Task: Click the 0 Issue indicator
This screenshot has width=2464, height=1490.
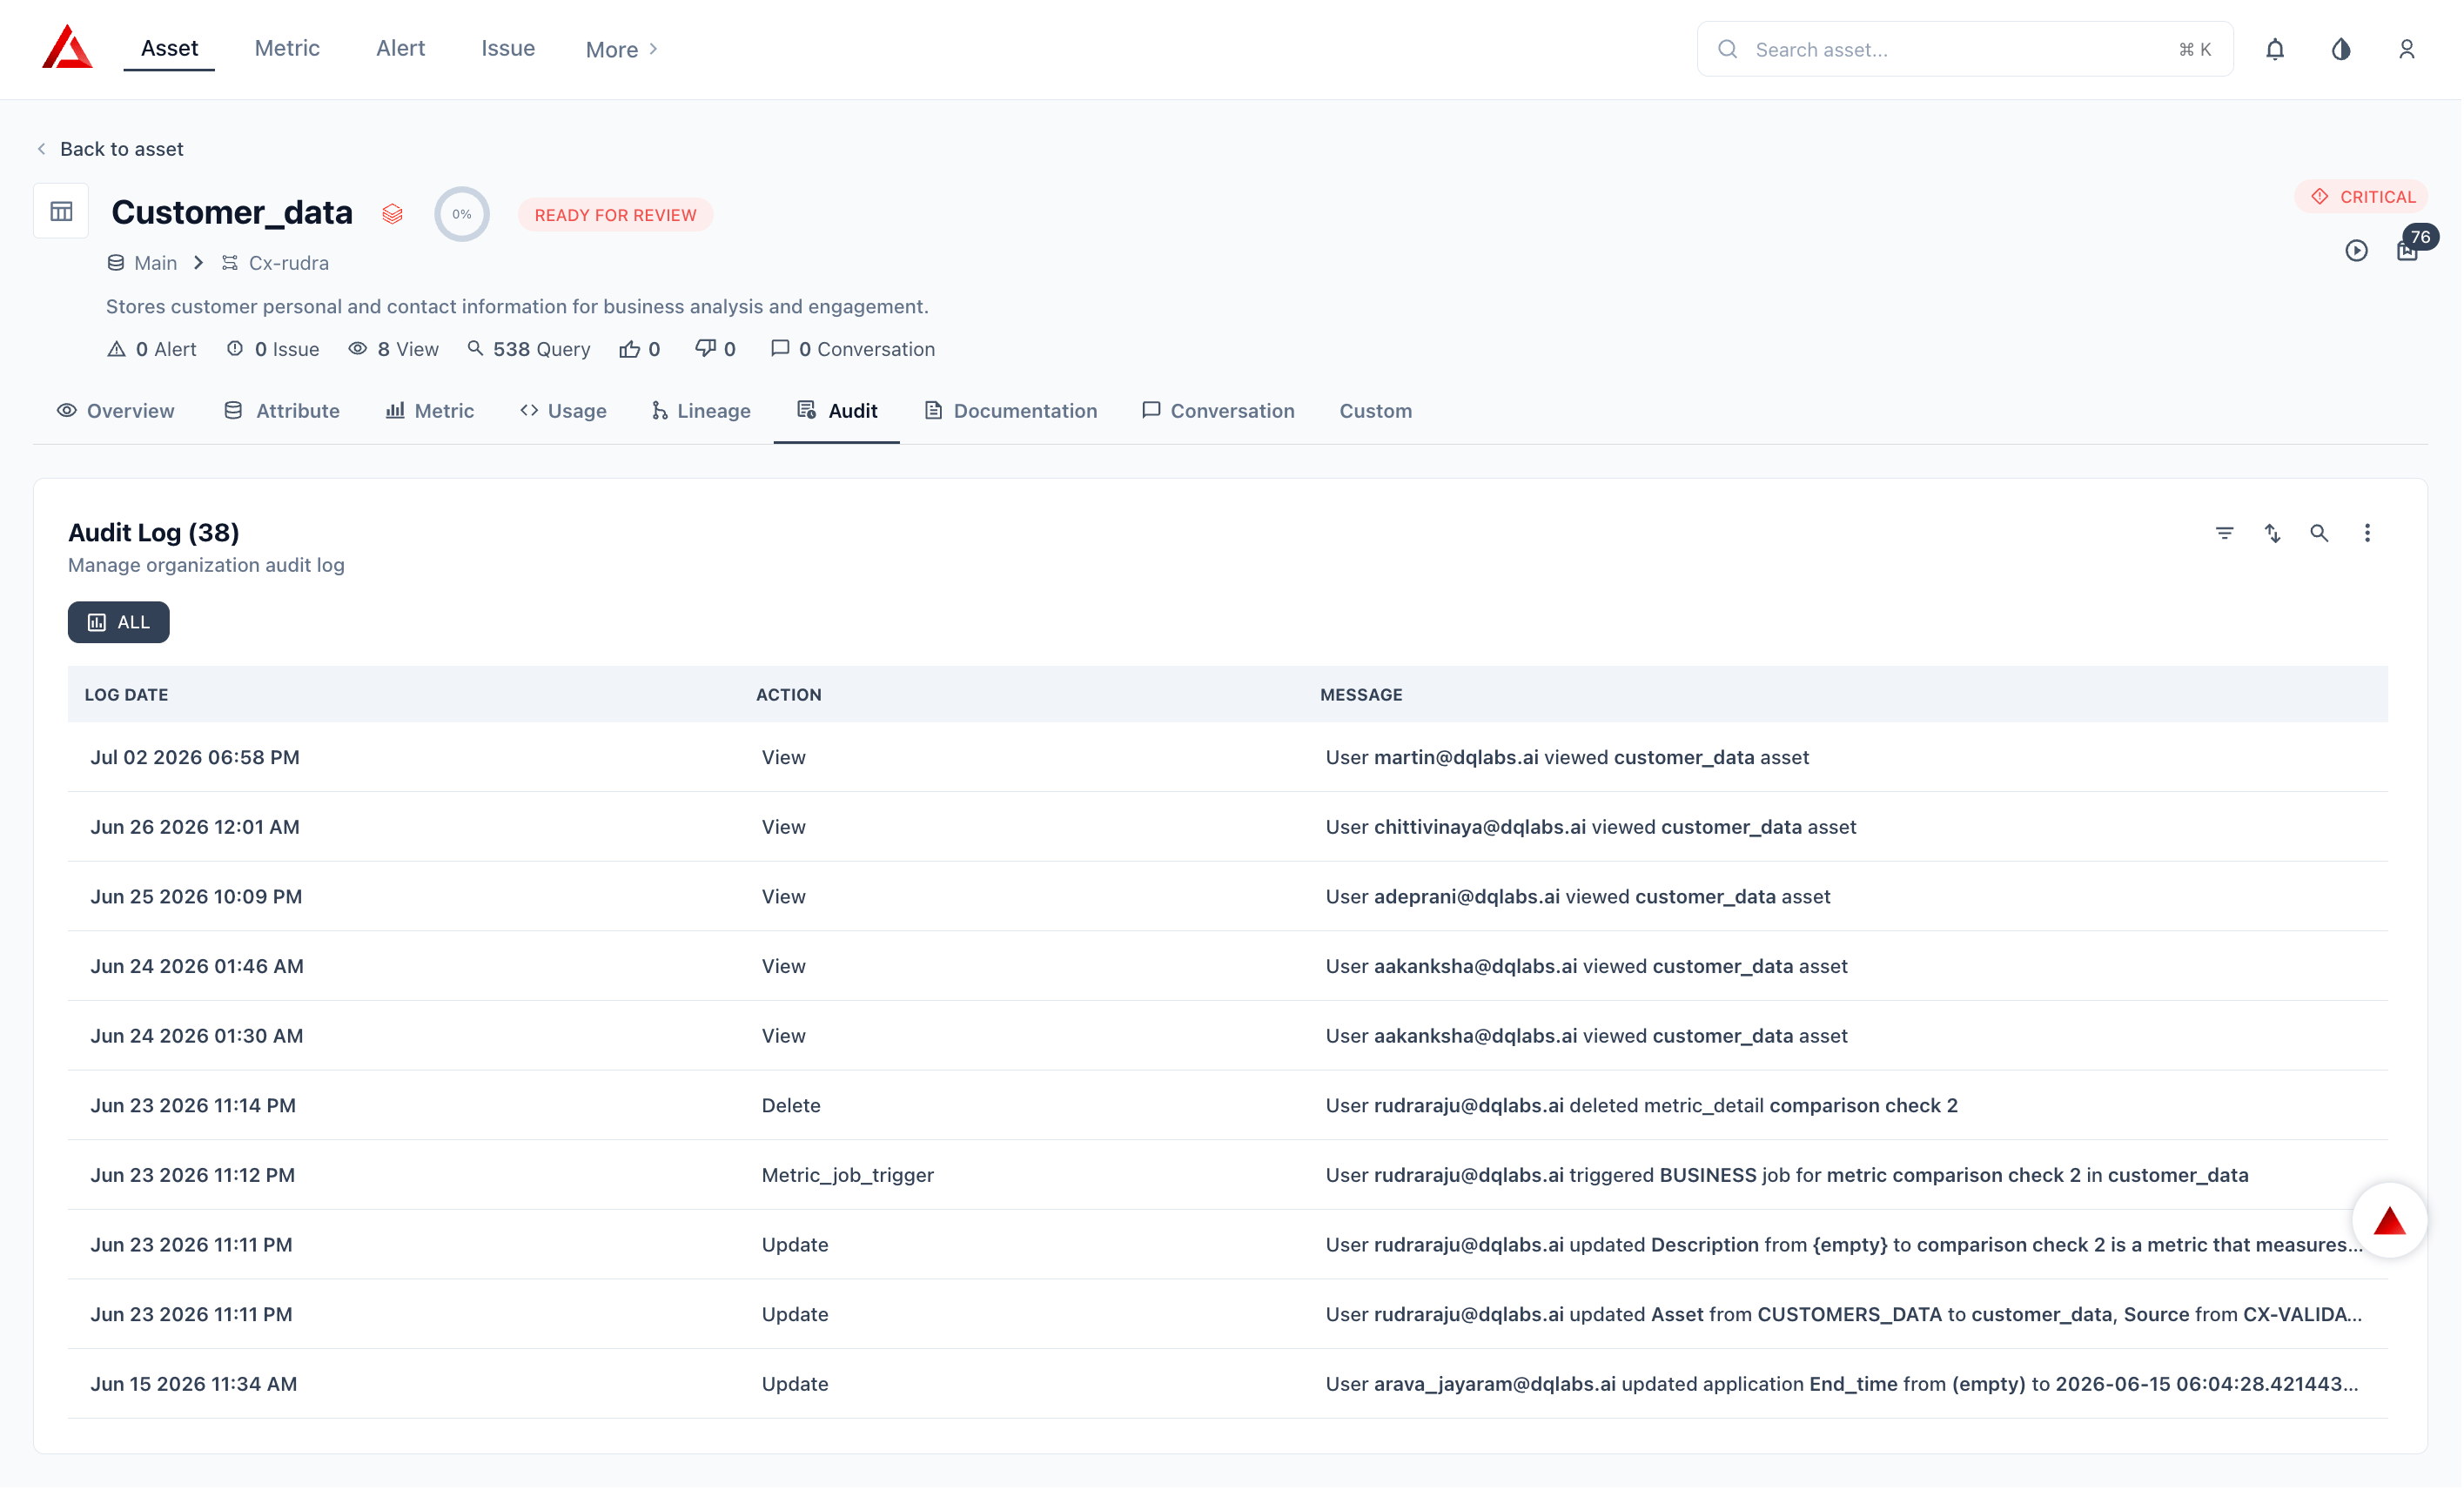Action: point(273,349)
